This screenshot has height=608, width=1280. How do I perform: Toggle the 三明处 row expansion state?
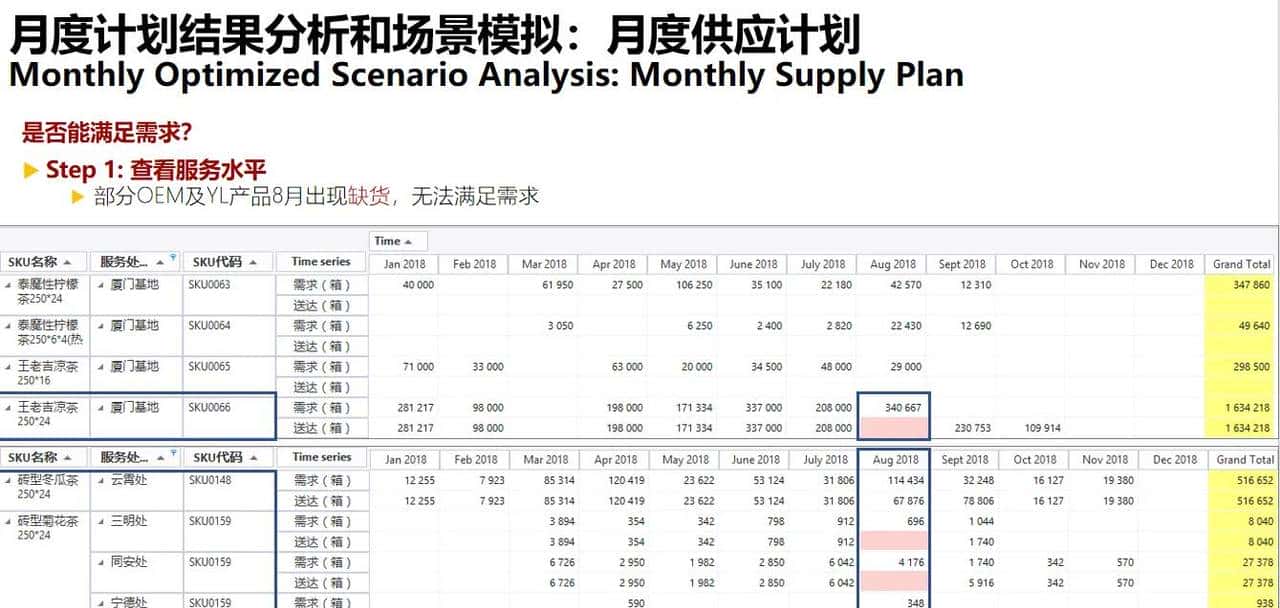[x=101, y=520]
